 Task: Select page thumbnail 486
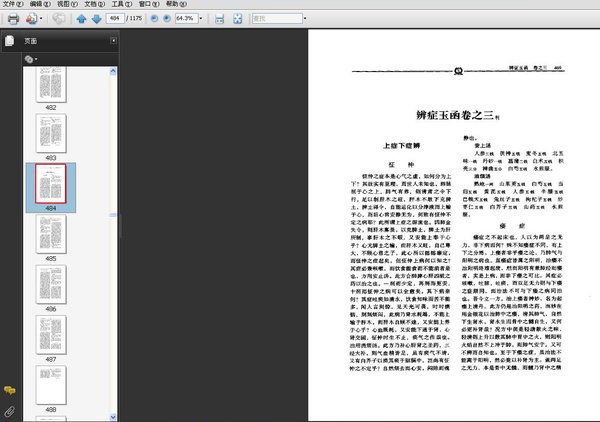[51, 284]
